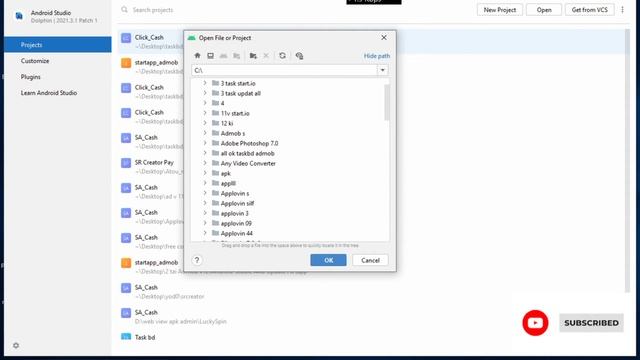Click the New Folder icon in dialog toolbar
The image size is (640, 360).
[253, 56]
